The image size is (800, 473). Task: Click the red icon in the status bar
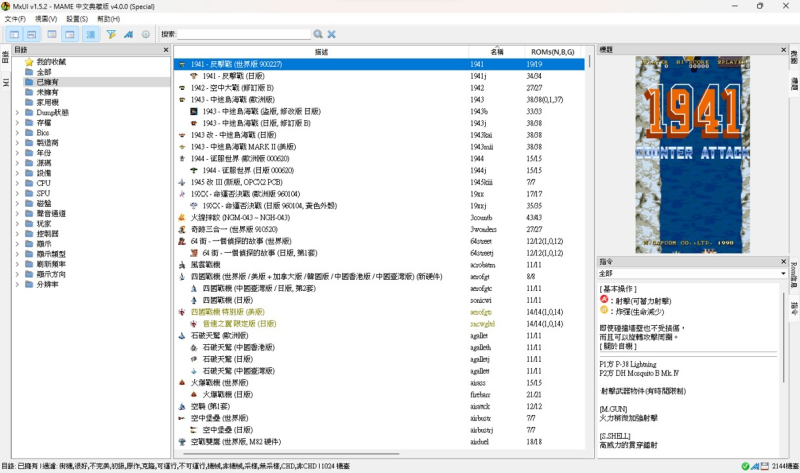[765, 466]
